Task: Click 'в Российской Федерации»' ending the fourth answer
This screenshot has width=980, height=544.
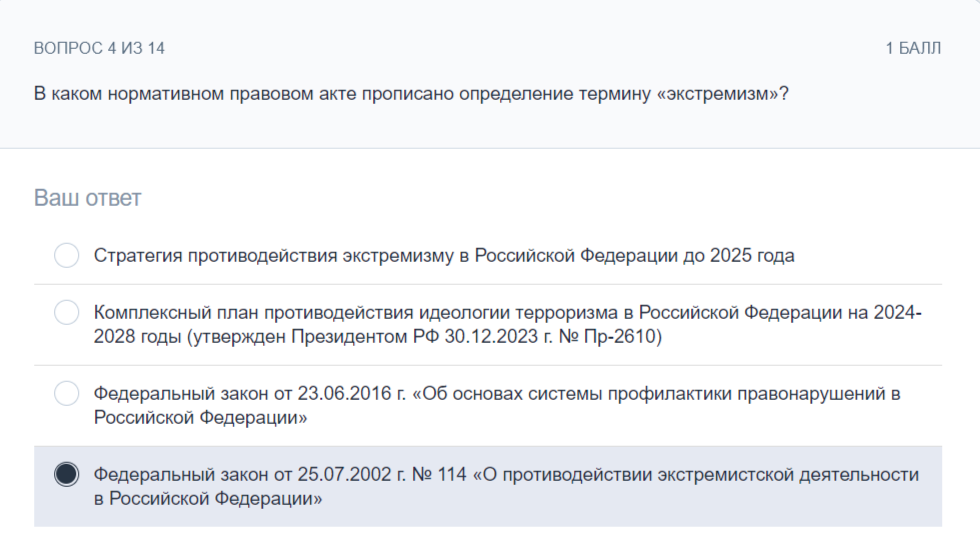Action: click(208, 499)
